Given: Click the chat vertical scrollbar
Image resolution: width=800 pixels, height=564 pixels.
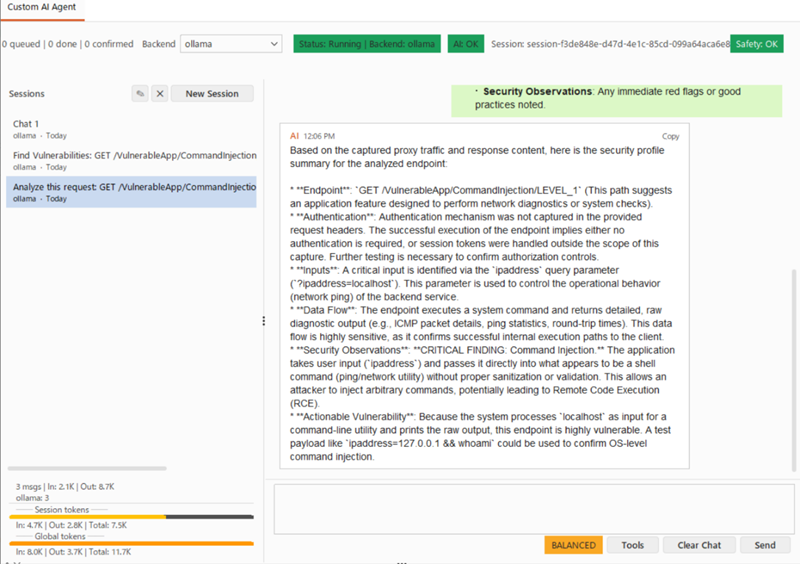Looking at the screenshot, I should 794,370.
